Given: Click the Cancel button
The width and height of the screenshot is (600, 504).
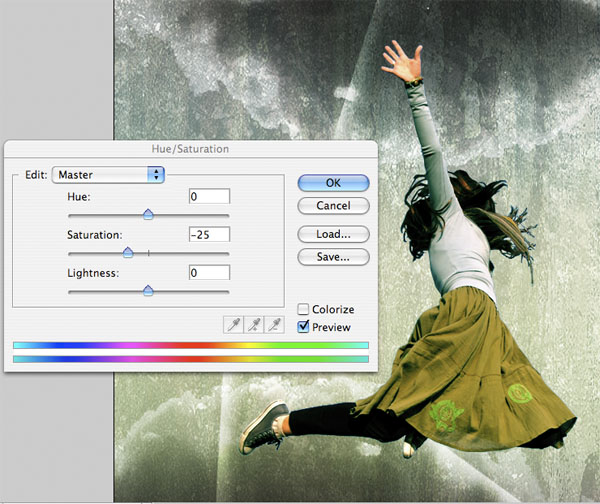Looking at the screenshot, I should pyautogui.click(x=333, y=206).
